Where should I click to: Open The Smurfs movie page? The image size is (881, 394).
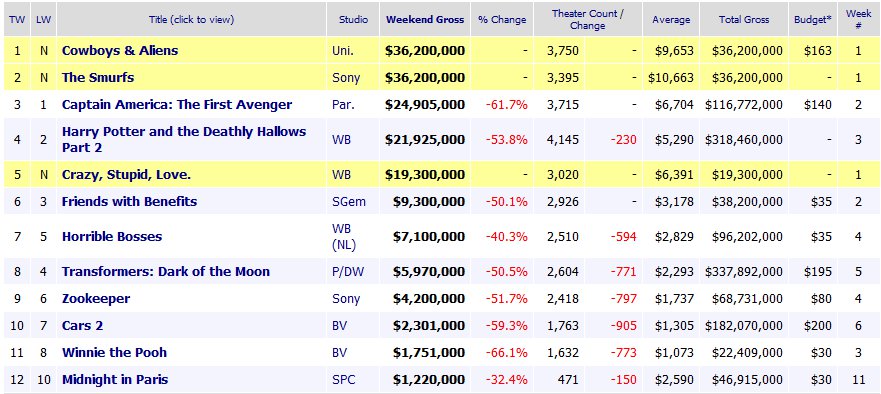(x=98, y=77)
